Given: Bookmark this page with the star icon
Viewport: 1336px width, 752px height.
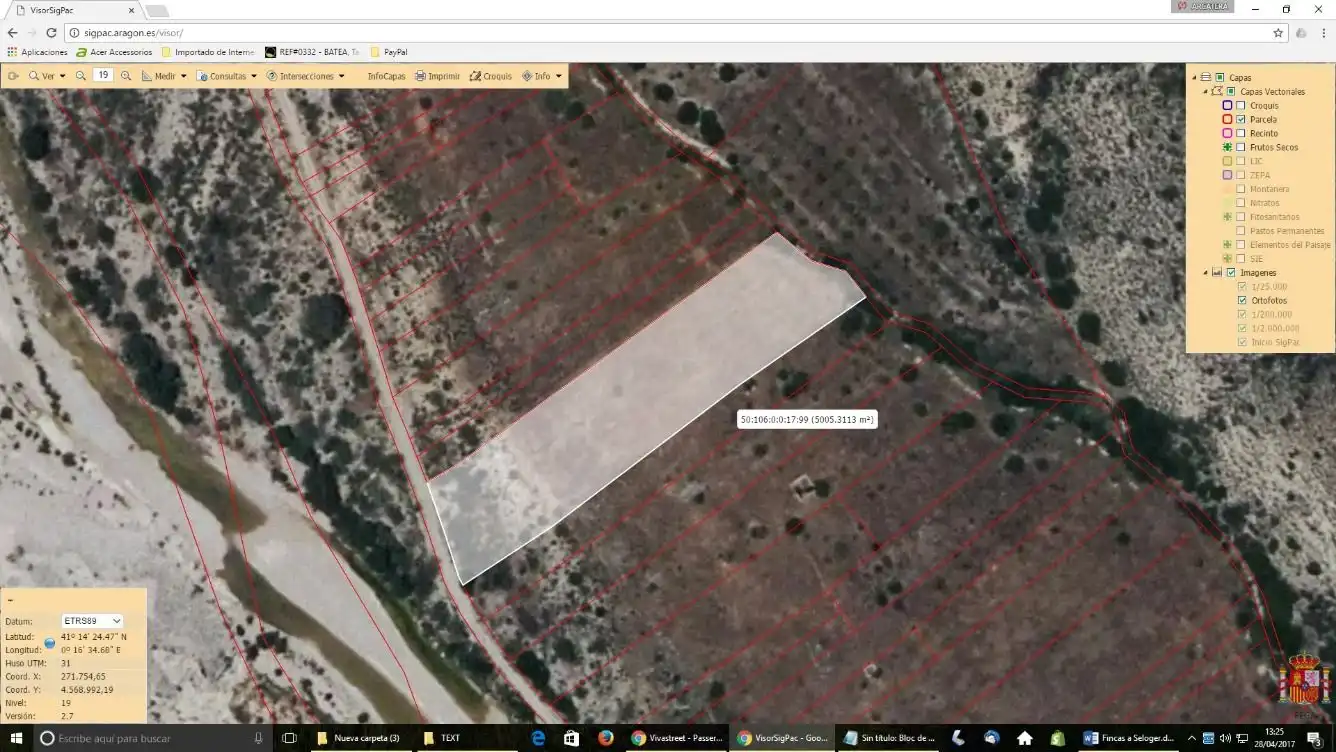Looking at the screenshot, I should [x=1278, y=33].
